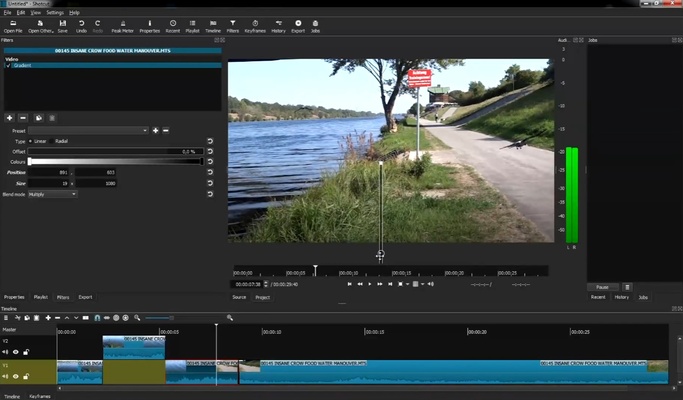Screen dimensions: 683x400
Task: Show the Recent panel from toolbar
Action: [172, 26]
